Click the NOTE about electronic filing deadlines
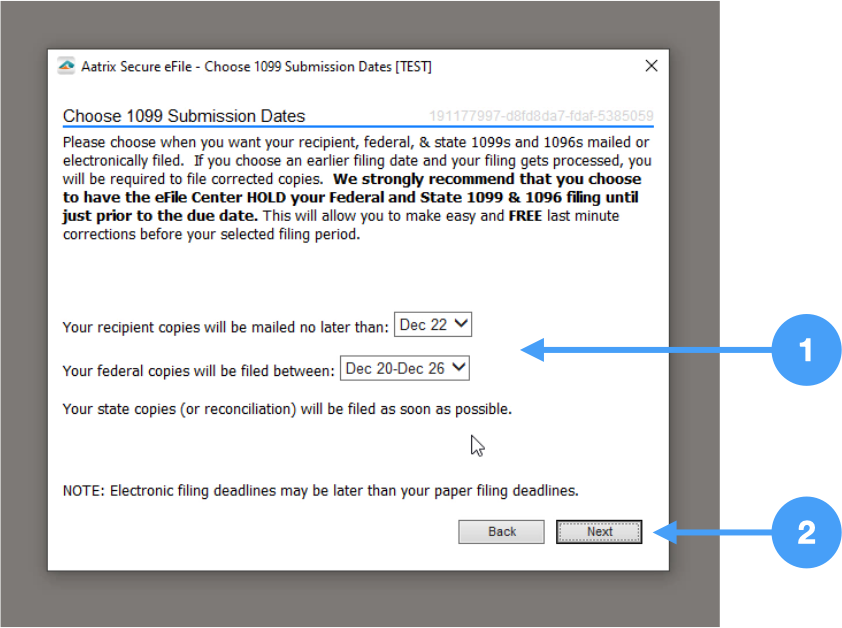 pyautogui.click(x=320, y=491)
